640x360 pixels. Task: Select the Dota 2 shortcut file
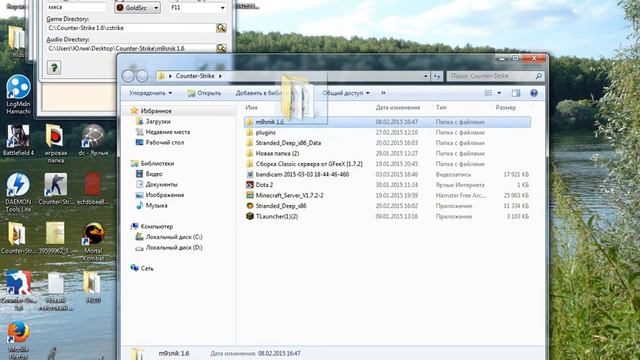point(387,185)
